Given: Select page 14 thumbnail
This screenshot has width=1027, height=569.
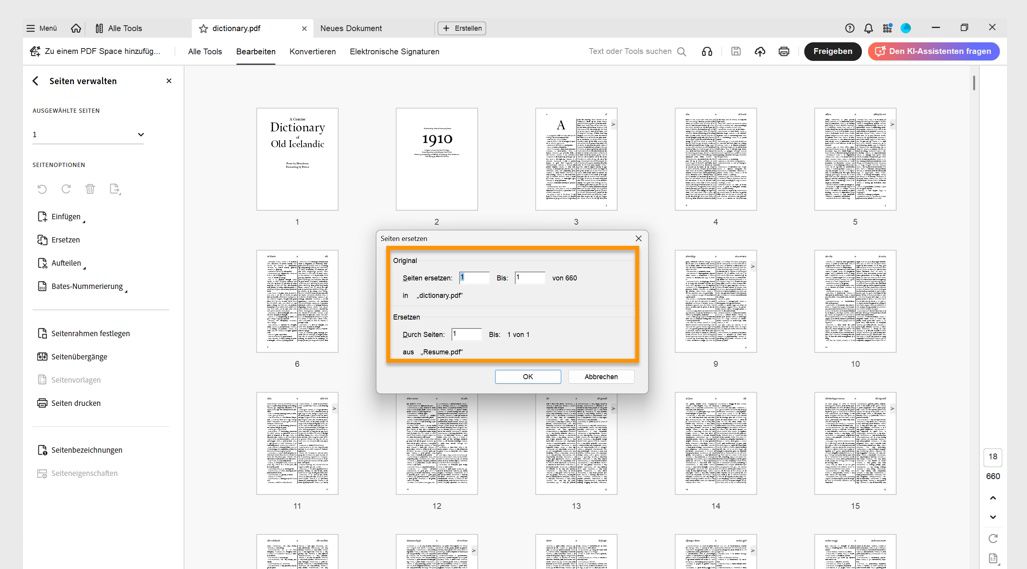Looking at the screenshot, I should coord(716,443).
